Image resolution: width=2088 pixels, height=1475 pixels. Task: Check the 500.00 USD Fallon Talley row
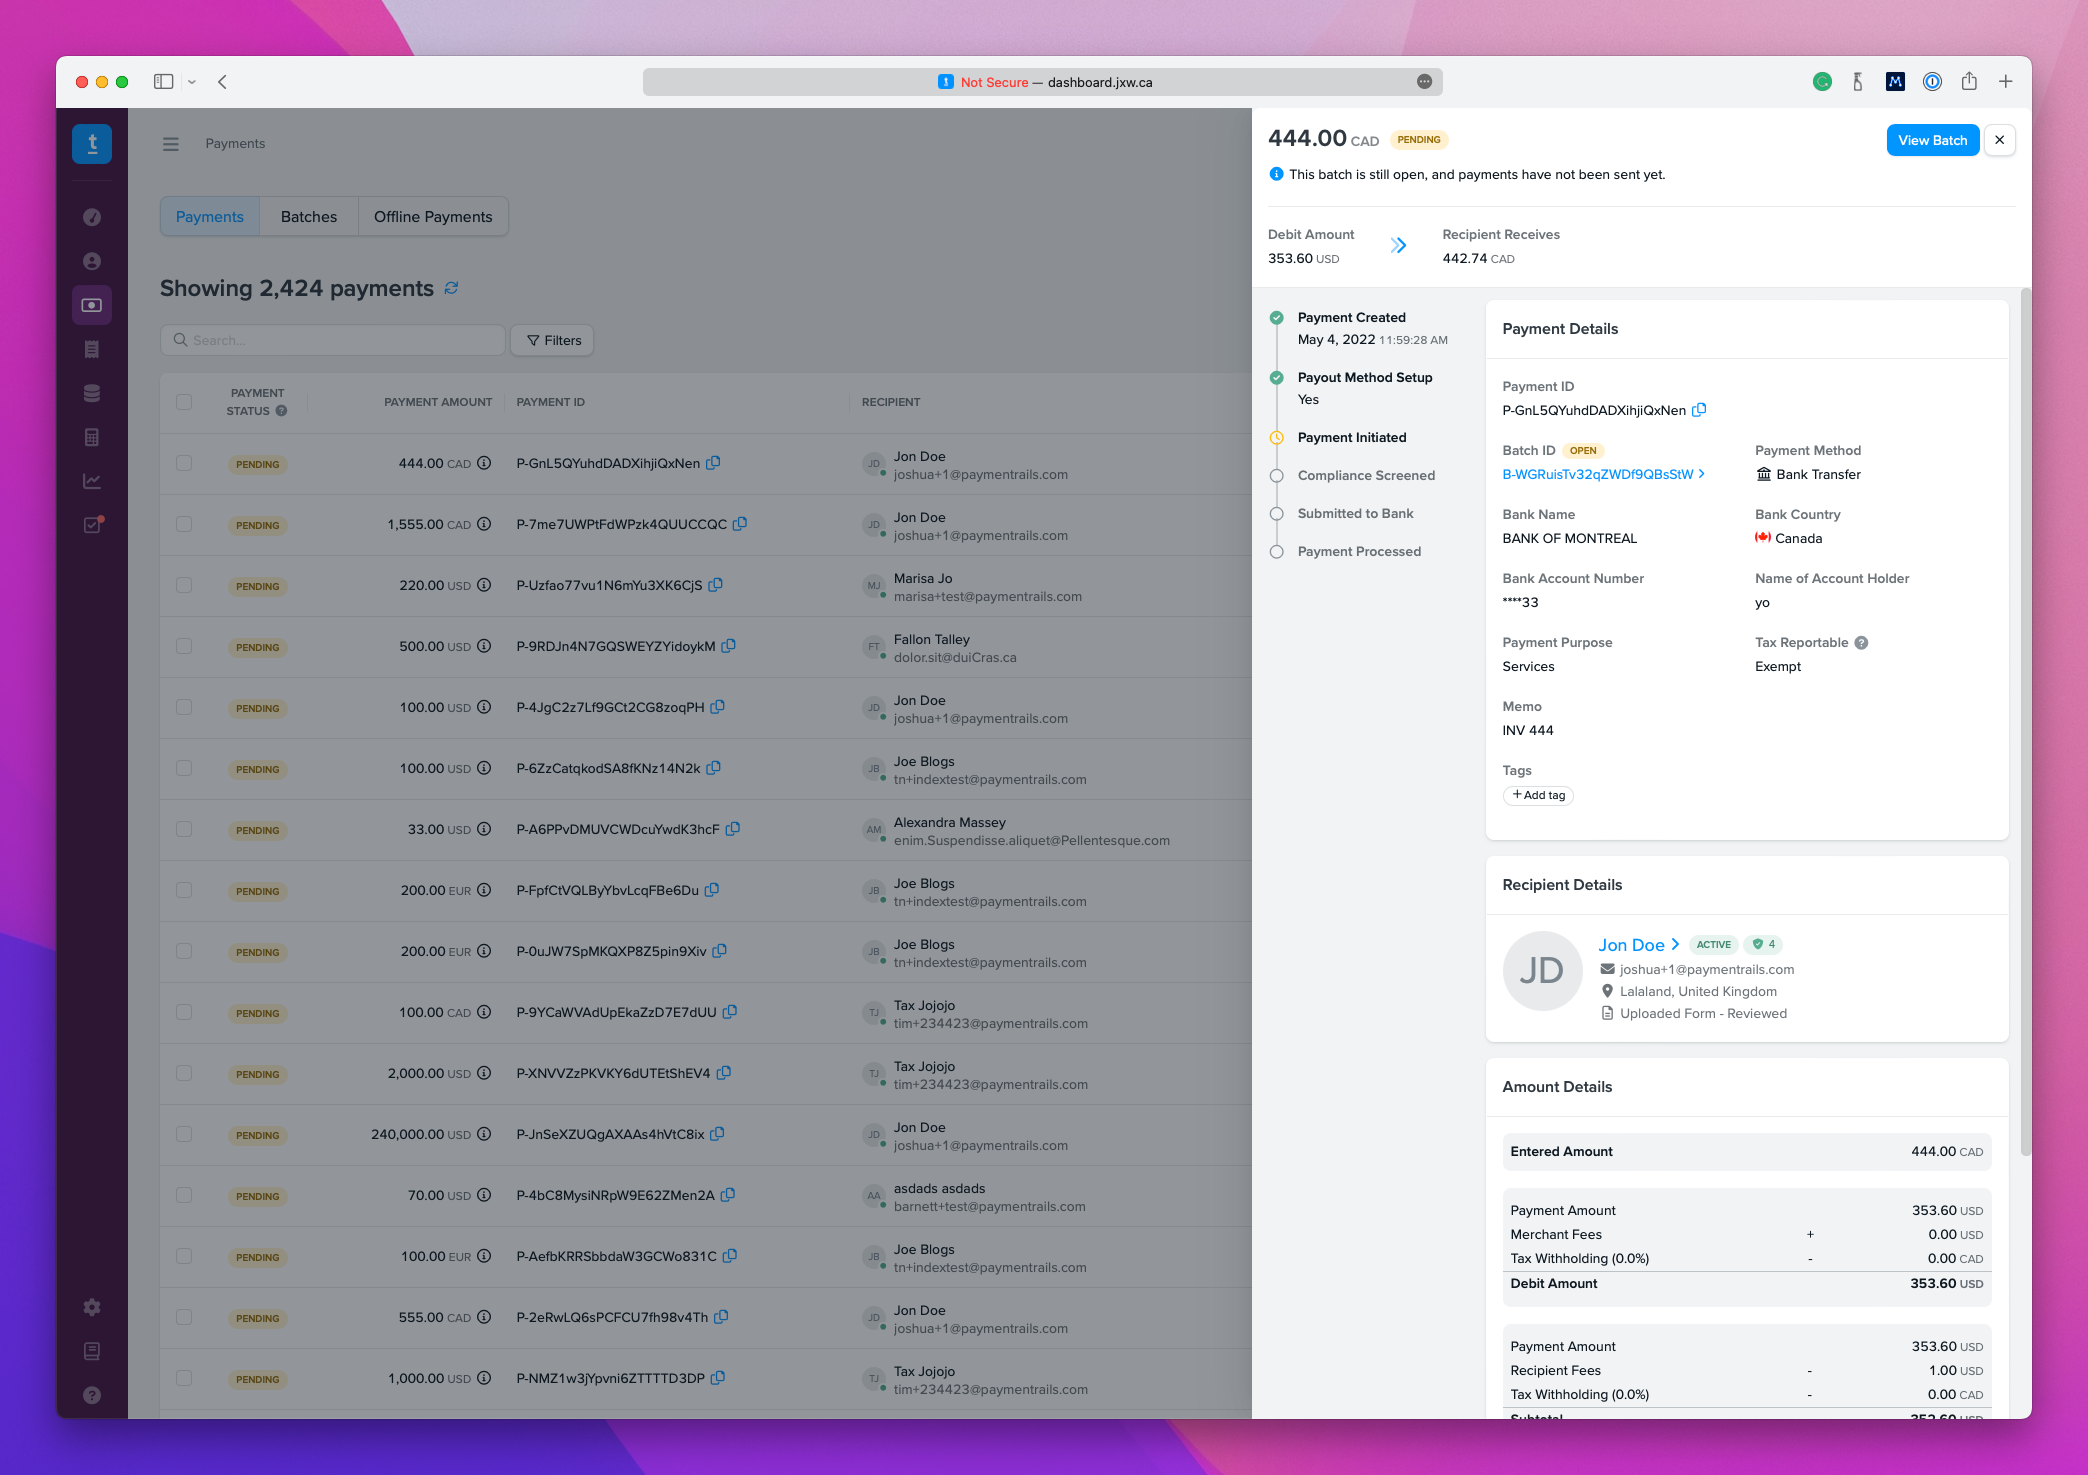(x=184, y=646)
